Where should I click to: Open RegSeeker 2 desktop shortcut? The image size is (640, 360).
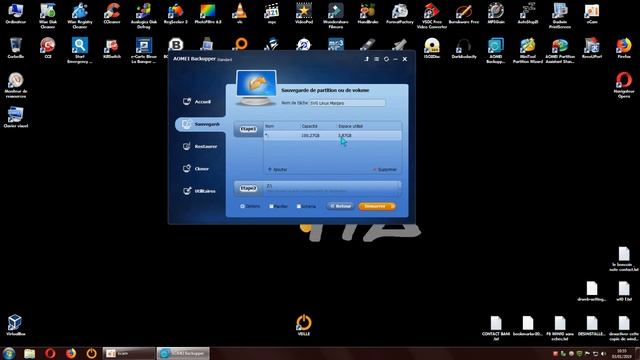point(176,13)
